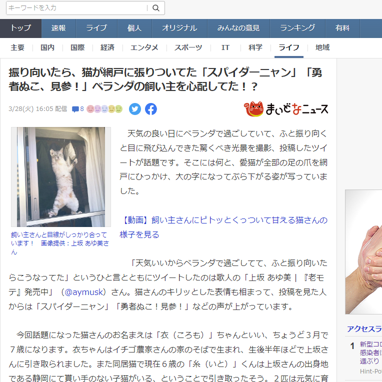Screen dimensions: 382x382
Task: Select the エンタメ category
Action: click(144, 48)
